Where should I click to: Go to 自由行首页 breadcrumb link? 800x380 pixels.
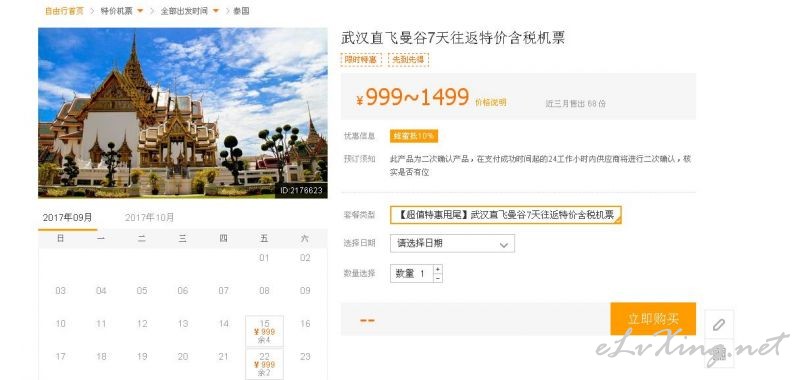[x=64, y=11]
